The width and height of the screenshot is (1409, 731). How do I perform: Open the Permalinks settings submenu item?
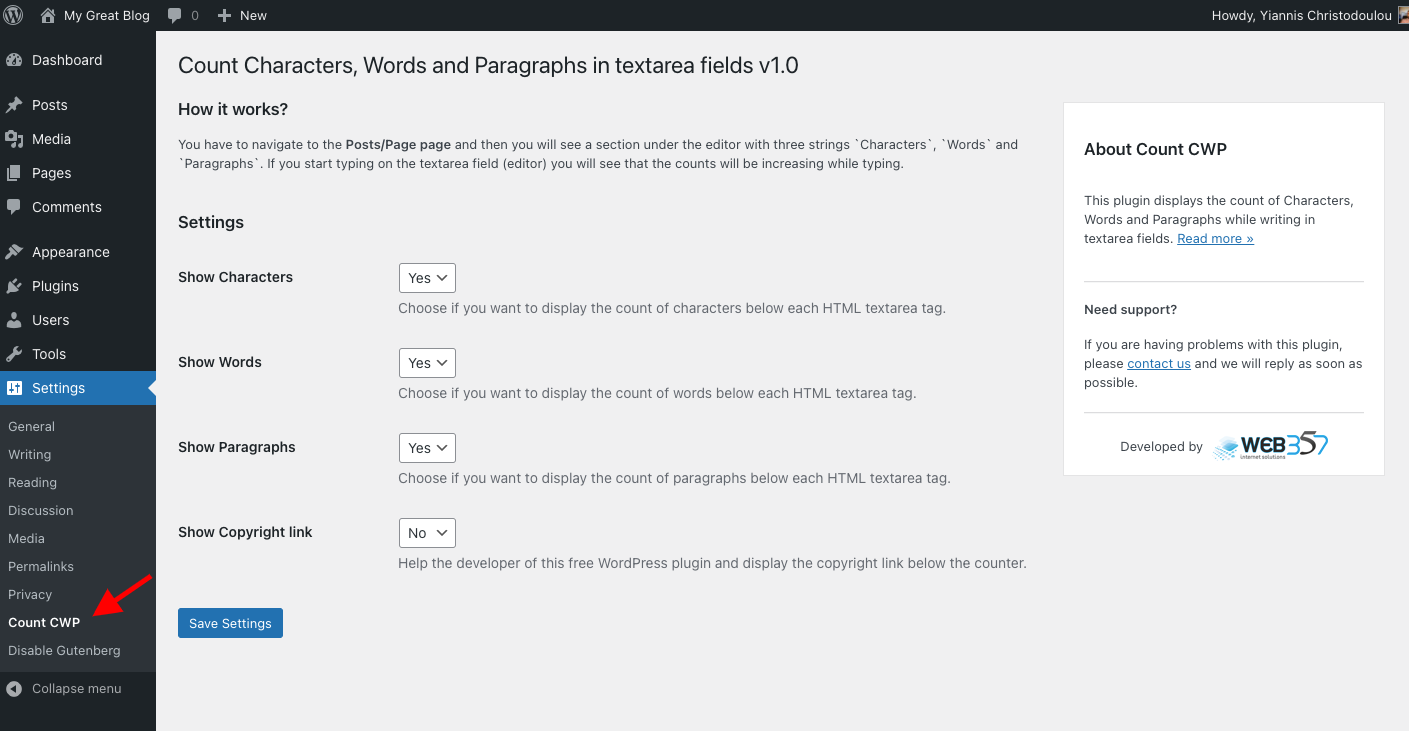pyautogui.click(x=41, y=566)
